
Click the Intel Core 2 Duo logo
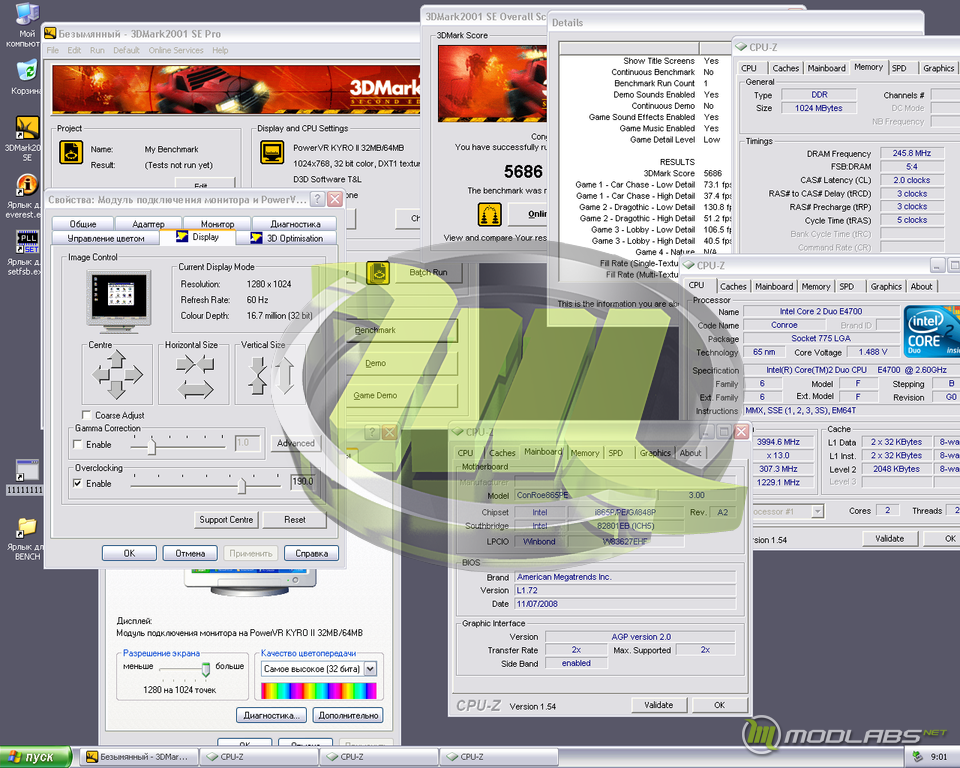click(x=932, y=331)
